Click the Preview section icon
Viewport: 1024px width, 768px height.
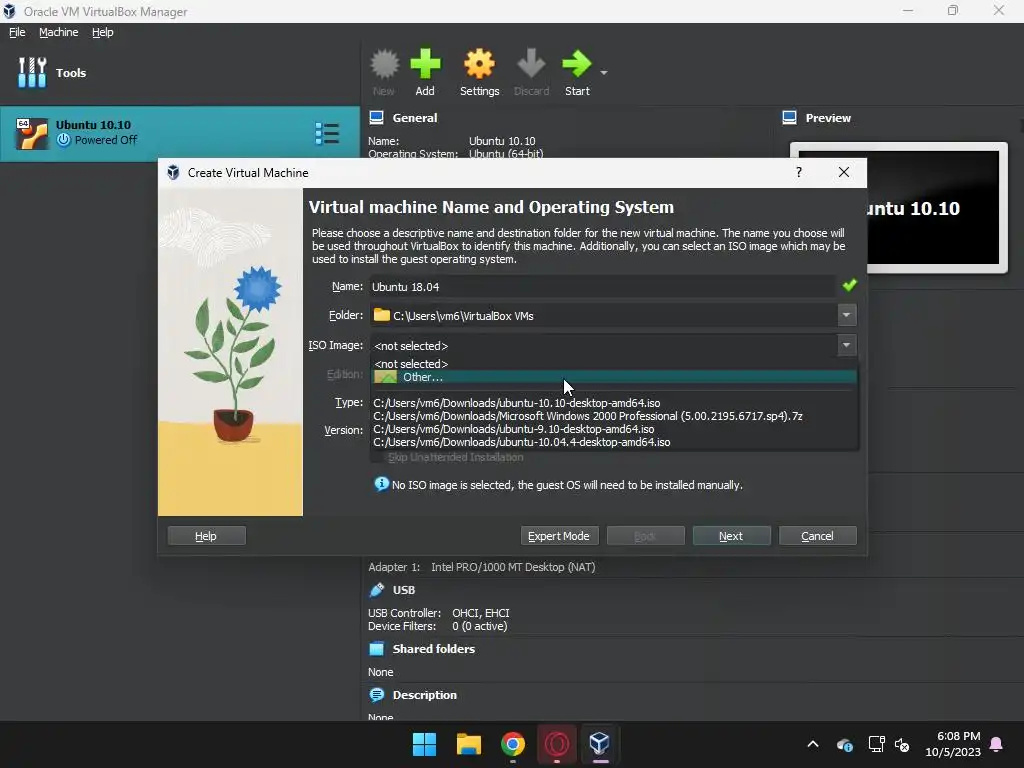click(790, 118)
